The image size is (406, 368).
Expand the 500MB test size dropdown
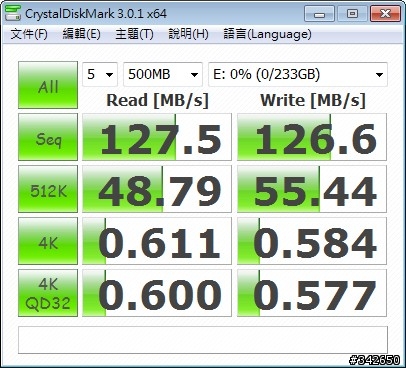(x=163, y=74)
